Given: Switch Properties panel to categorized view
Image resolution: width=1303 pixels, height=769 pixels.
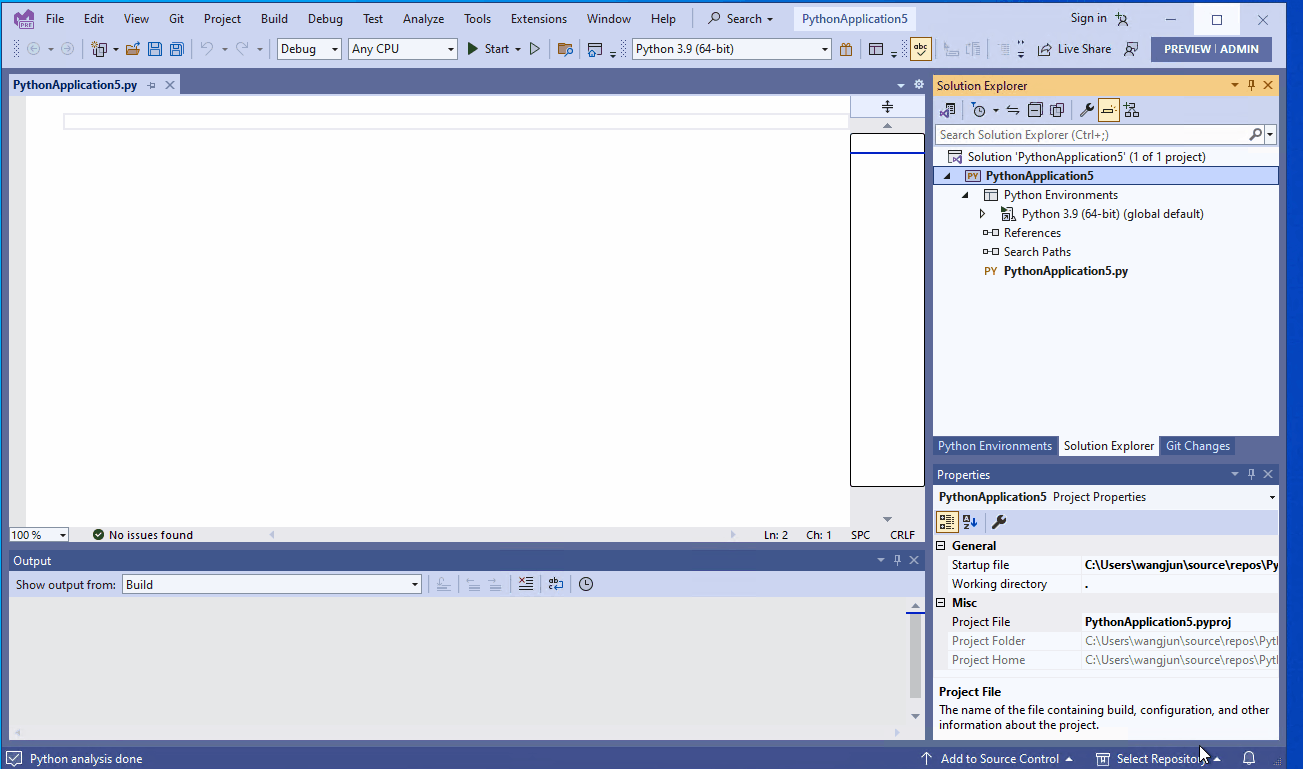Looking at the screenshot, I should pyautogui.click(x=946, y=521).
